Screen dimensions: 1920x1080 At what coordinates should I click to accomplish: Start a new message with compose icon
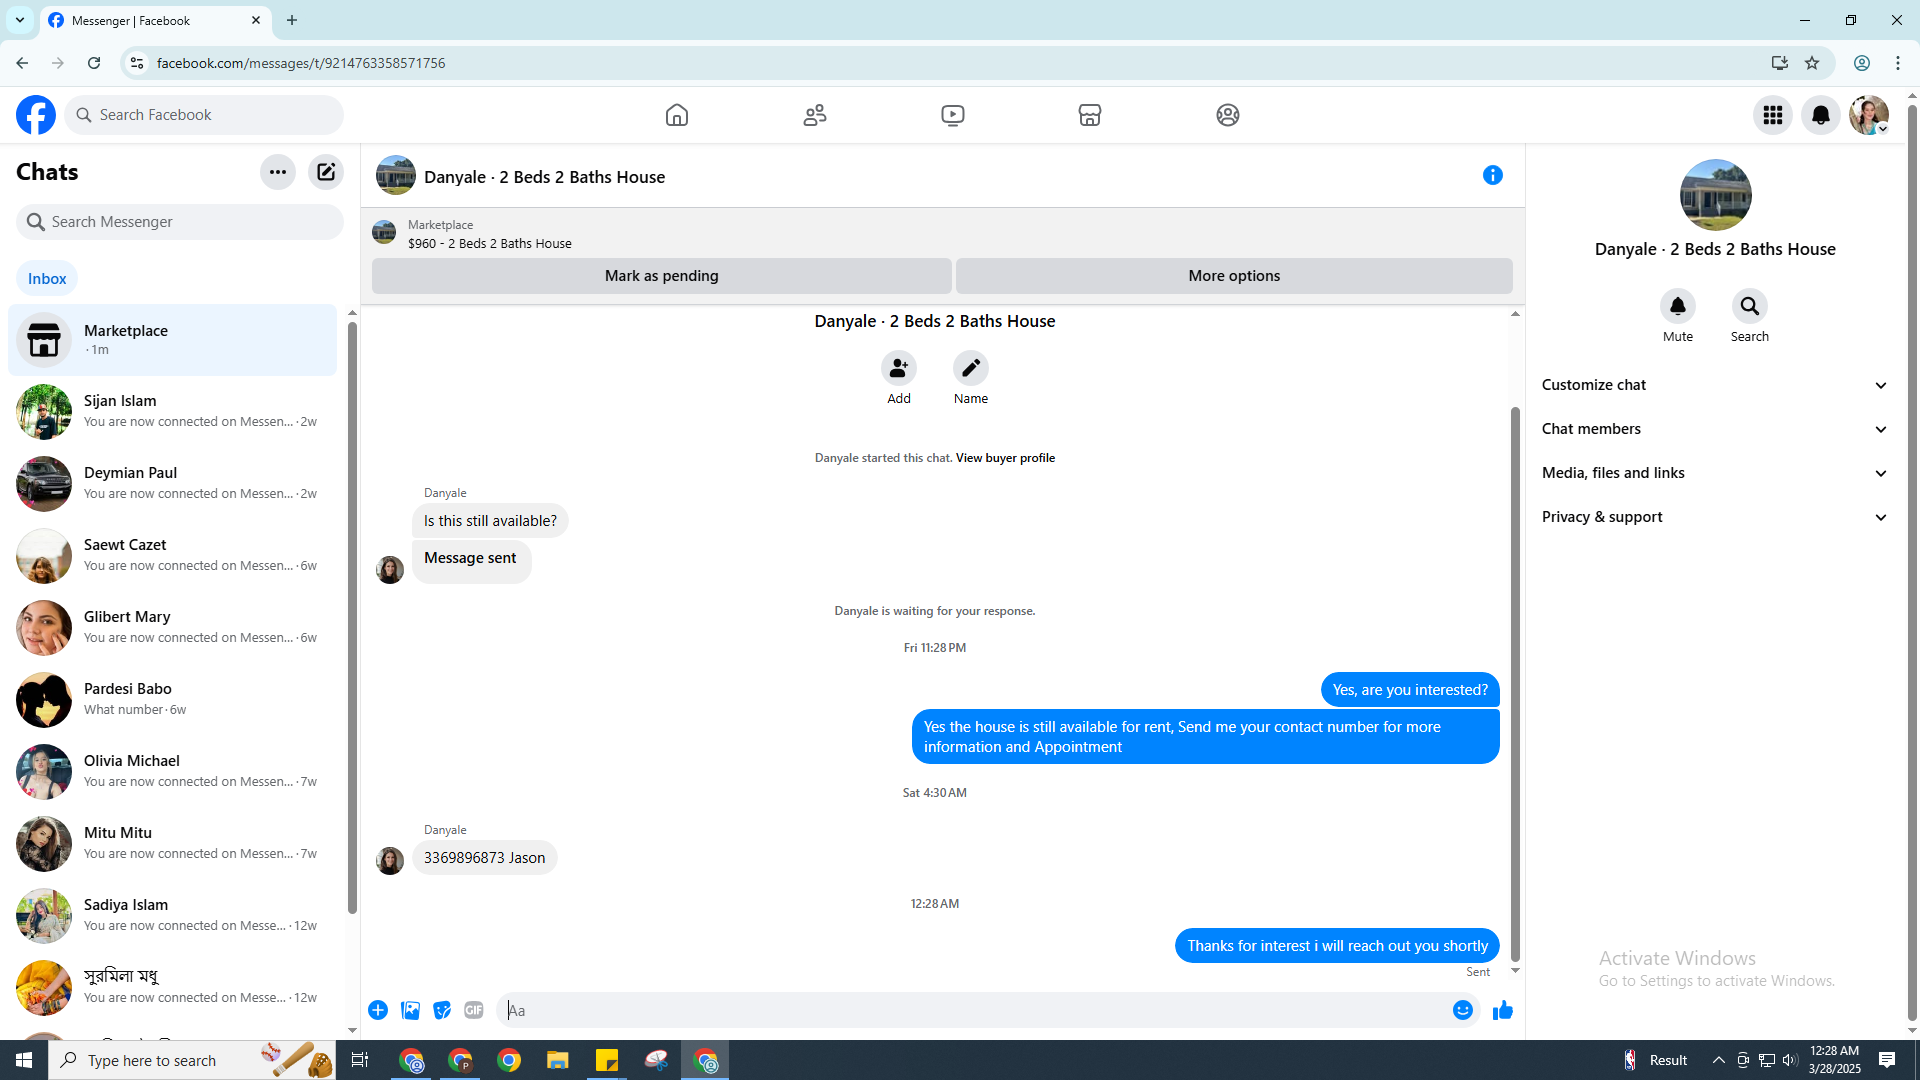[326, 172]
